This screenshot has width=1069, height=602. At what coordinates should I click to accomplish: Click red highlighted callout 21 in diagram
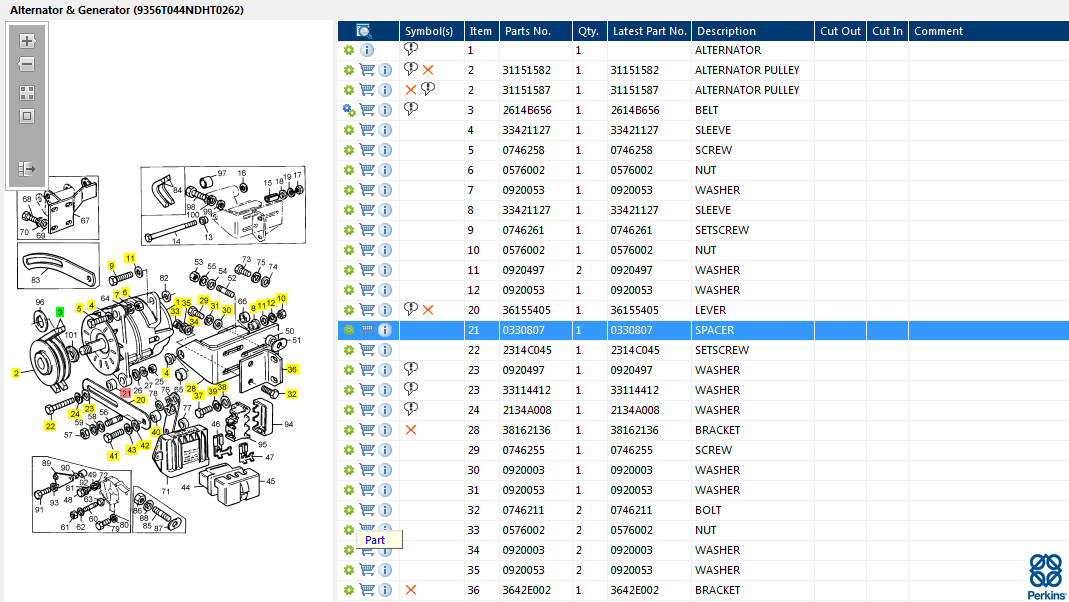coord(126,393)
